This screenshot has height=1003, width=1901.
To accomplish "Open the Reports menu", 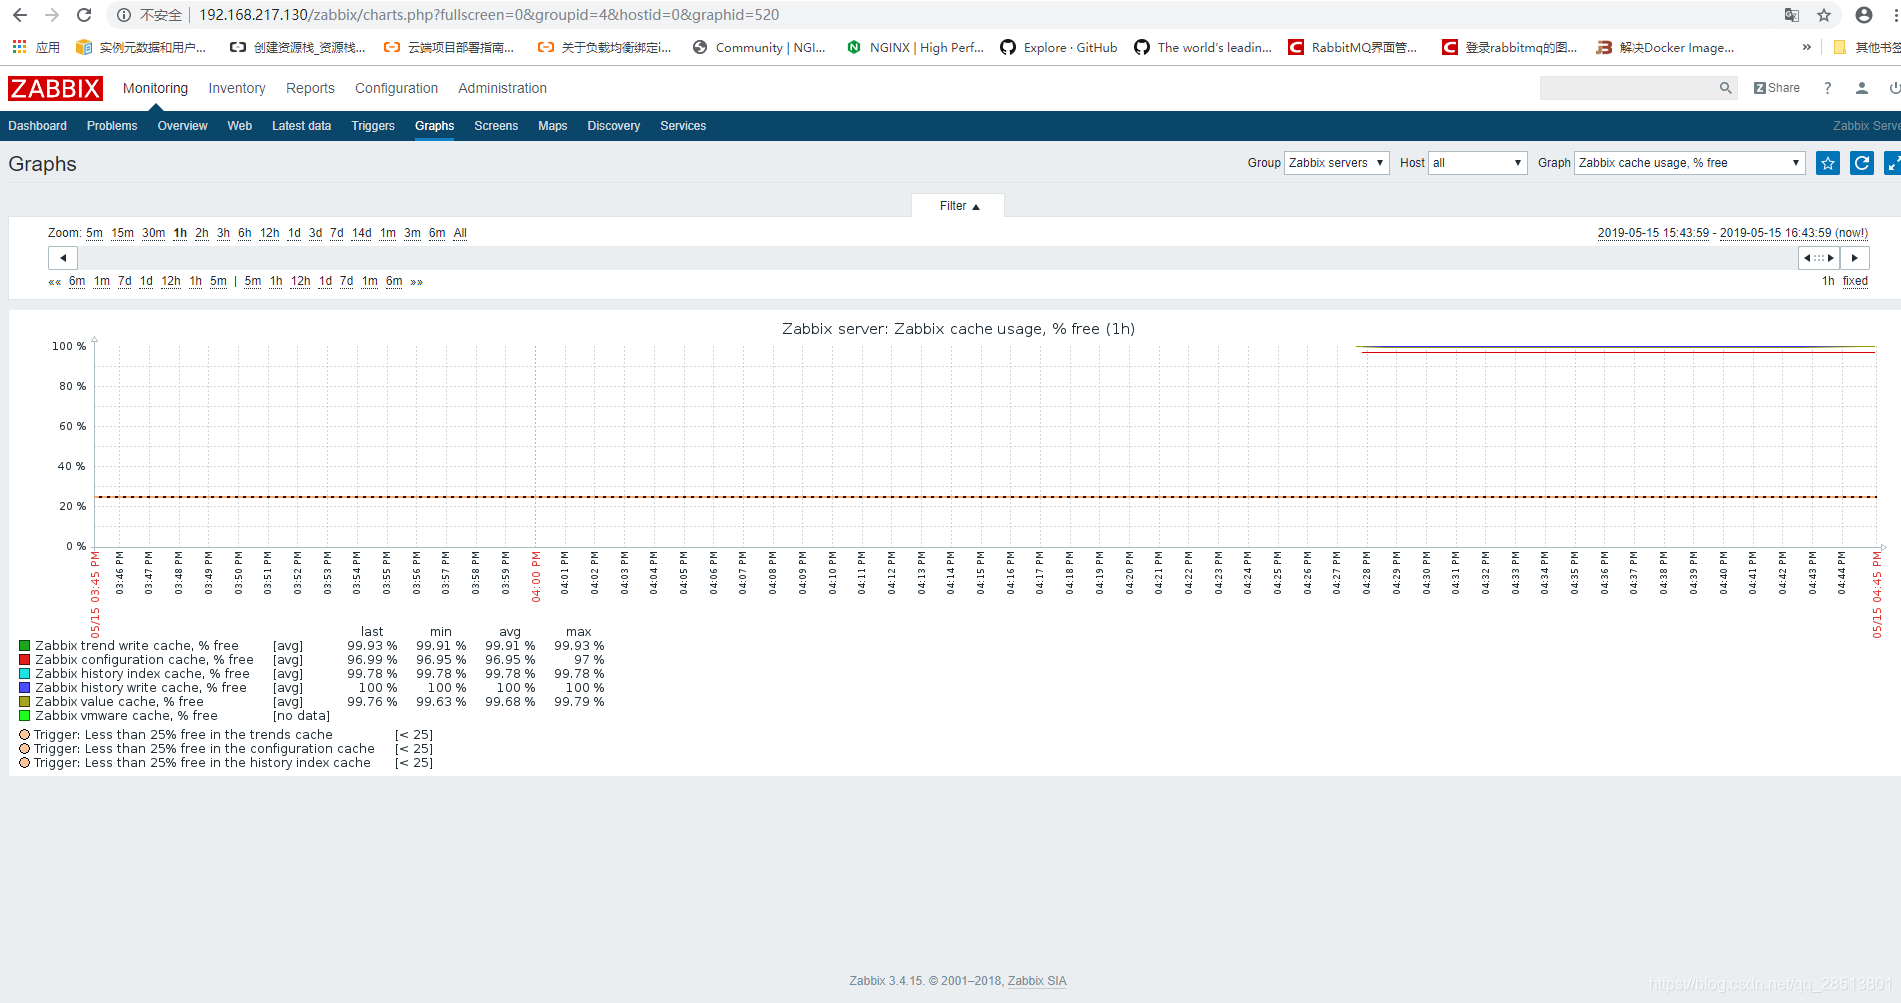I will (310, 88).
